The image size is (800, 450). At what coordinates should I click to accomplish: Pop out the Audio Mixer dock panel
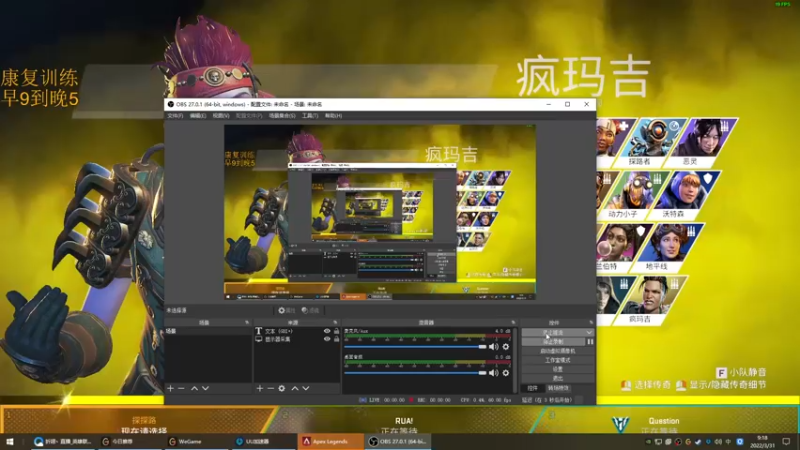click(513, 322)
